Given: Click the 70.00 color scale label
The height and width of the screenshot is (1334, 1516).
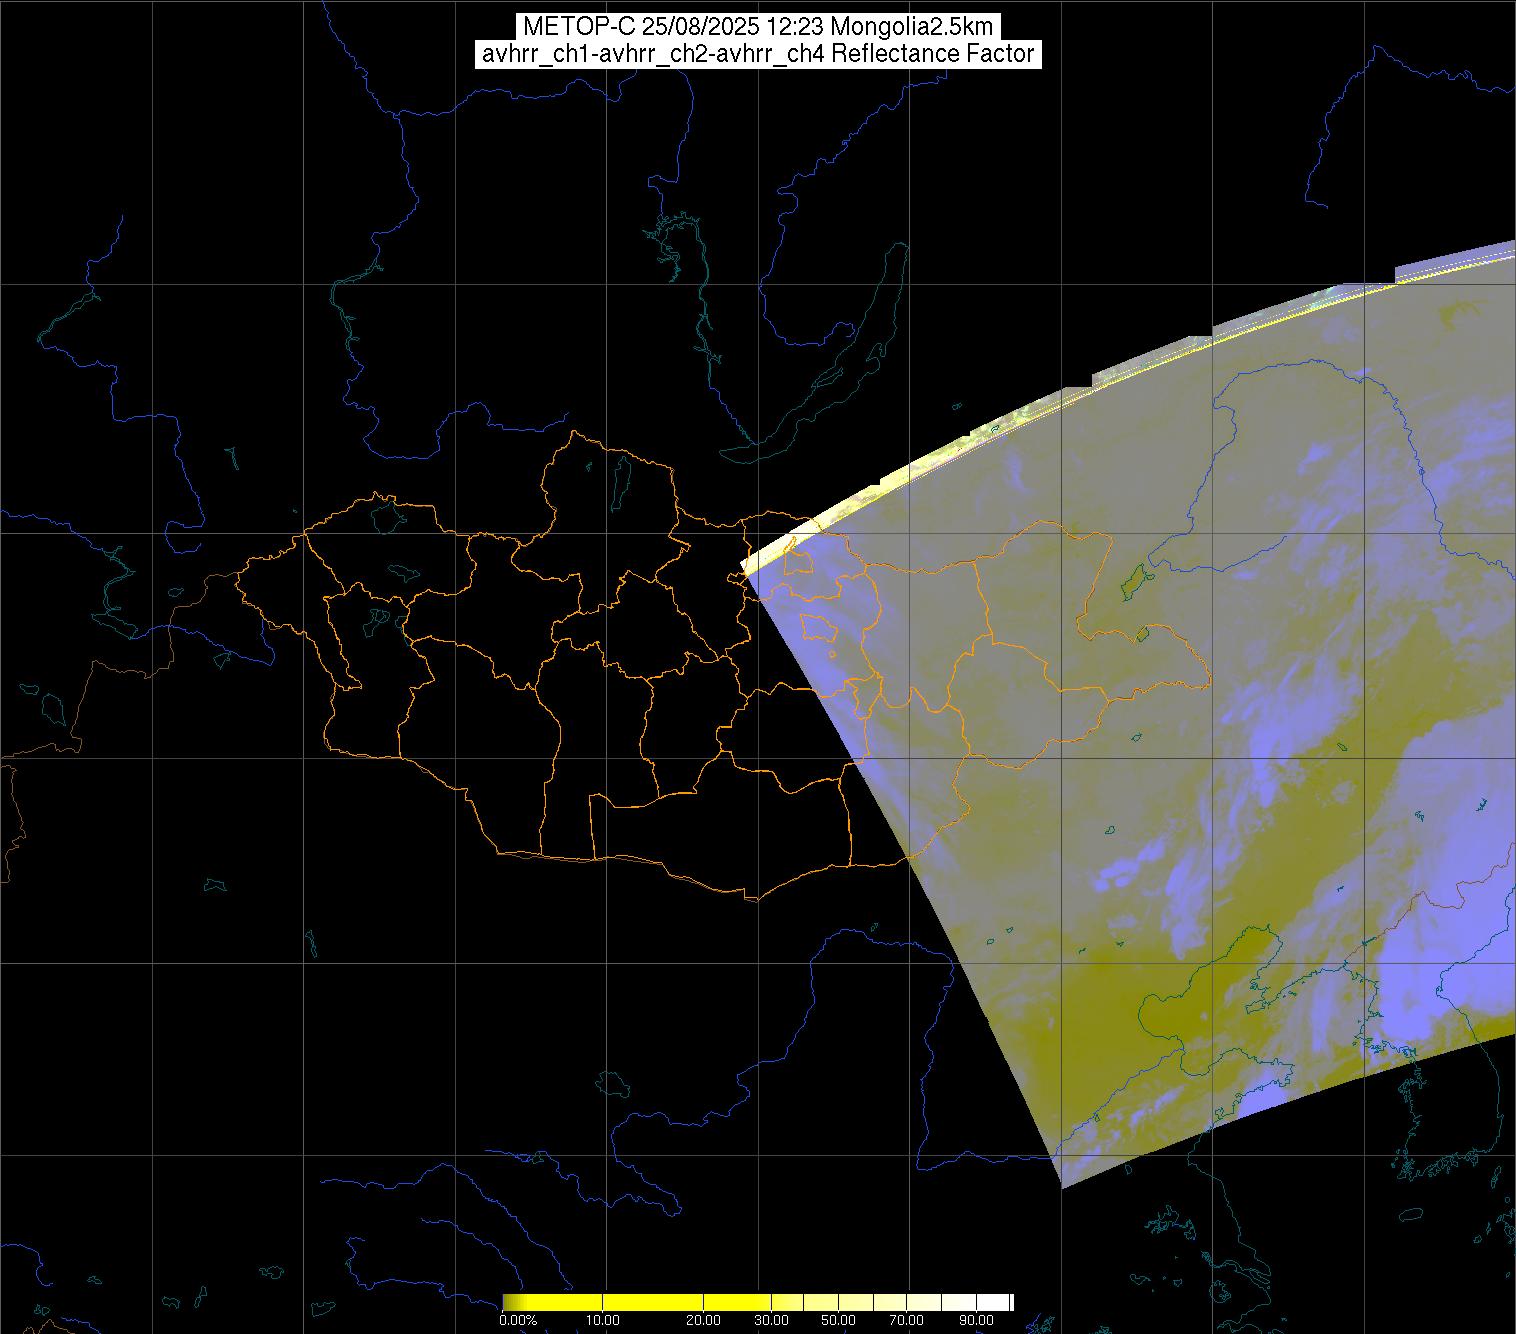Looking at the screenshot, I should [x=906, y=1320].
